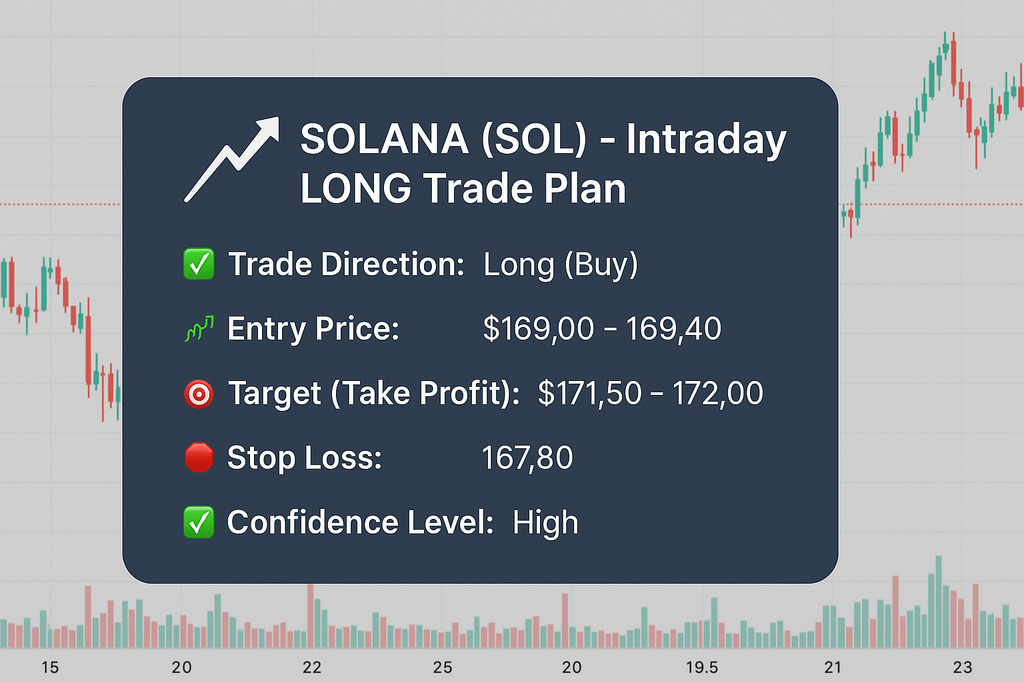
Task: Click the Trade Direction label
Action: point(346,265)
